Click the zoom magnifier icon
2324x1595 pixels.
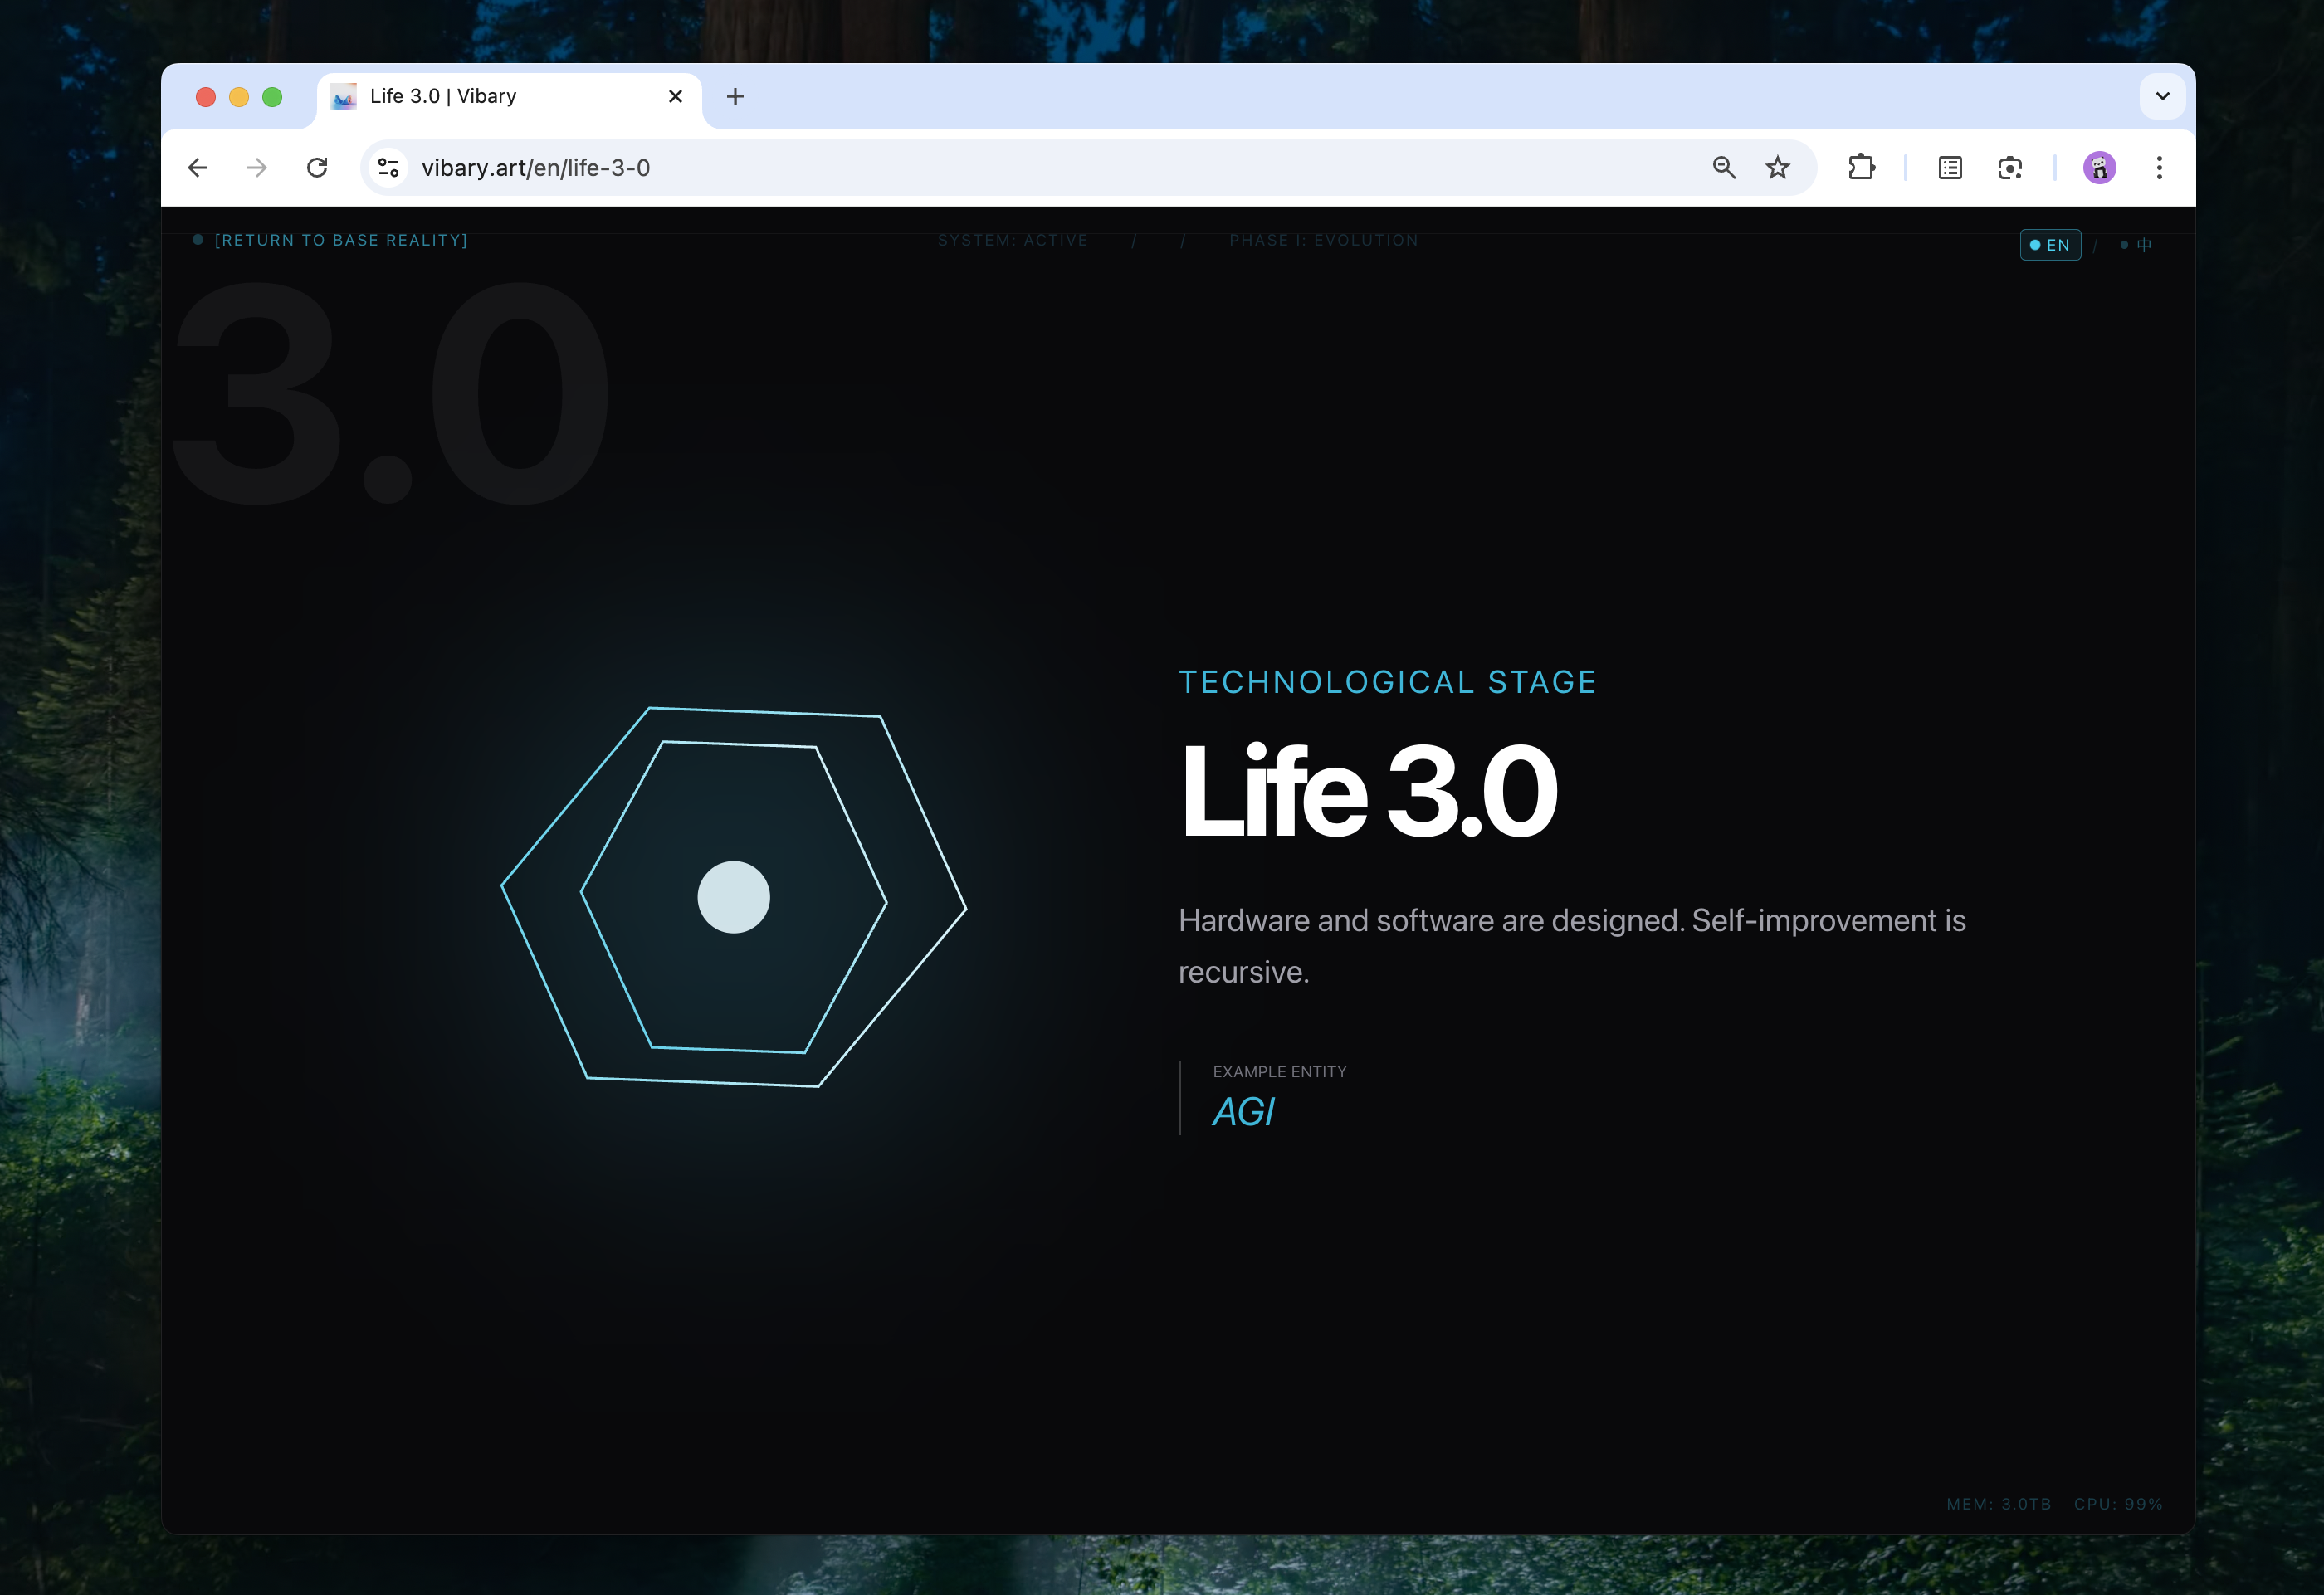click(1723, 168)
